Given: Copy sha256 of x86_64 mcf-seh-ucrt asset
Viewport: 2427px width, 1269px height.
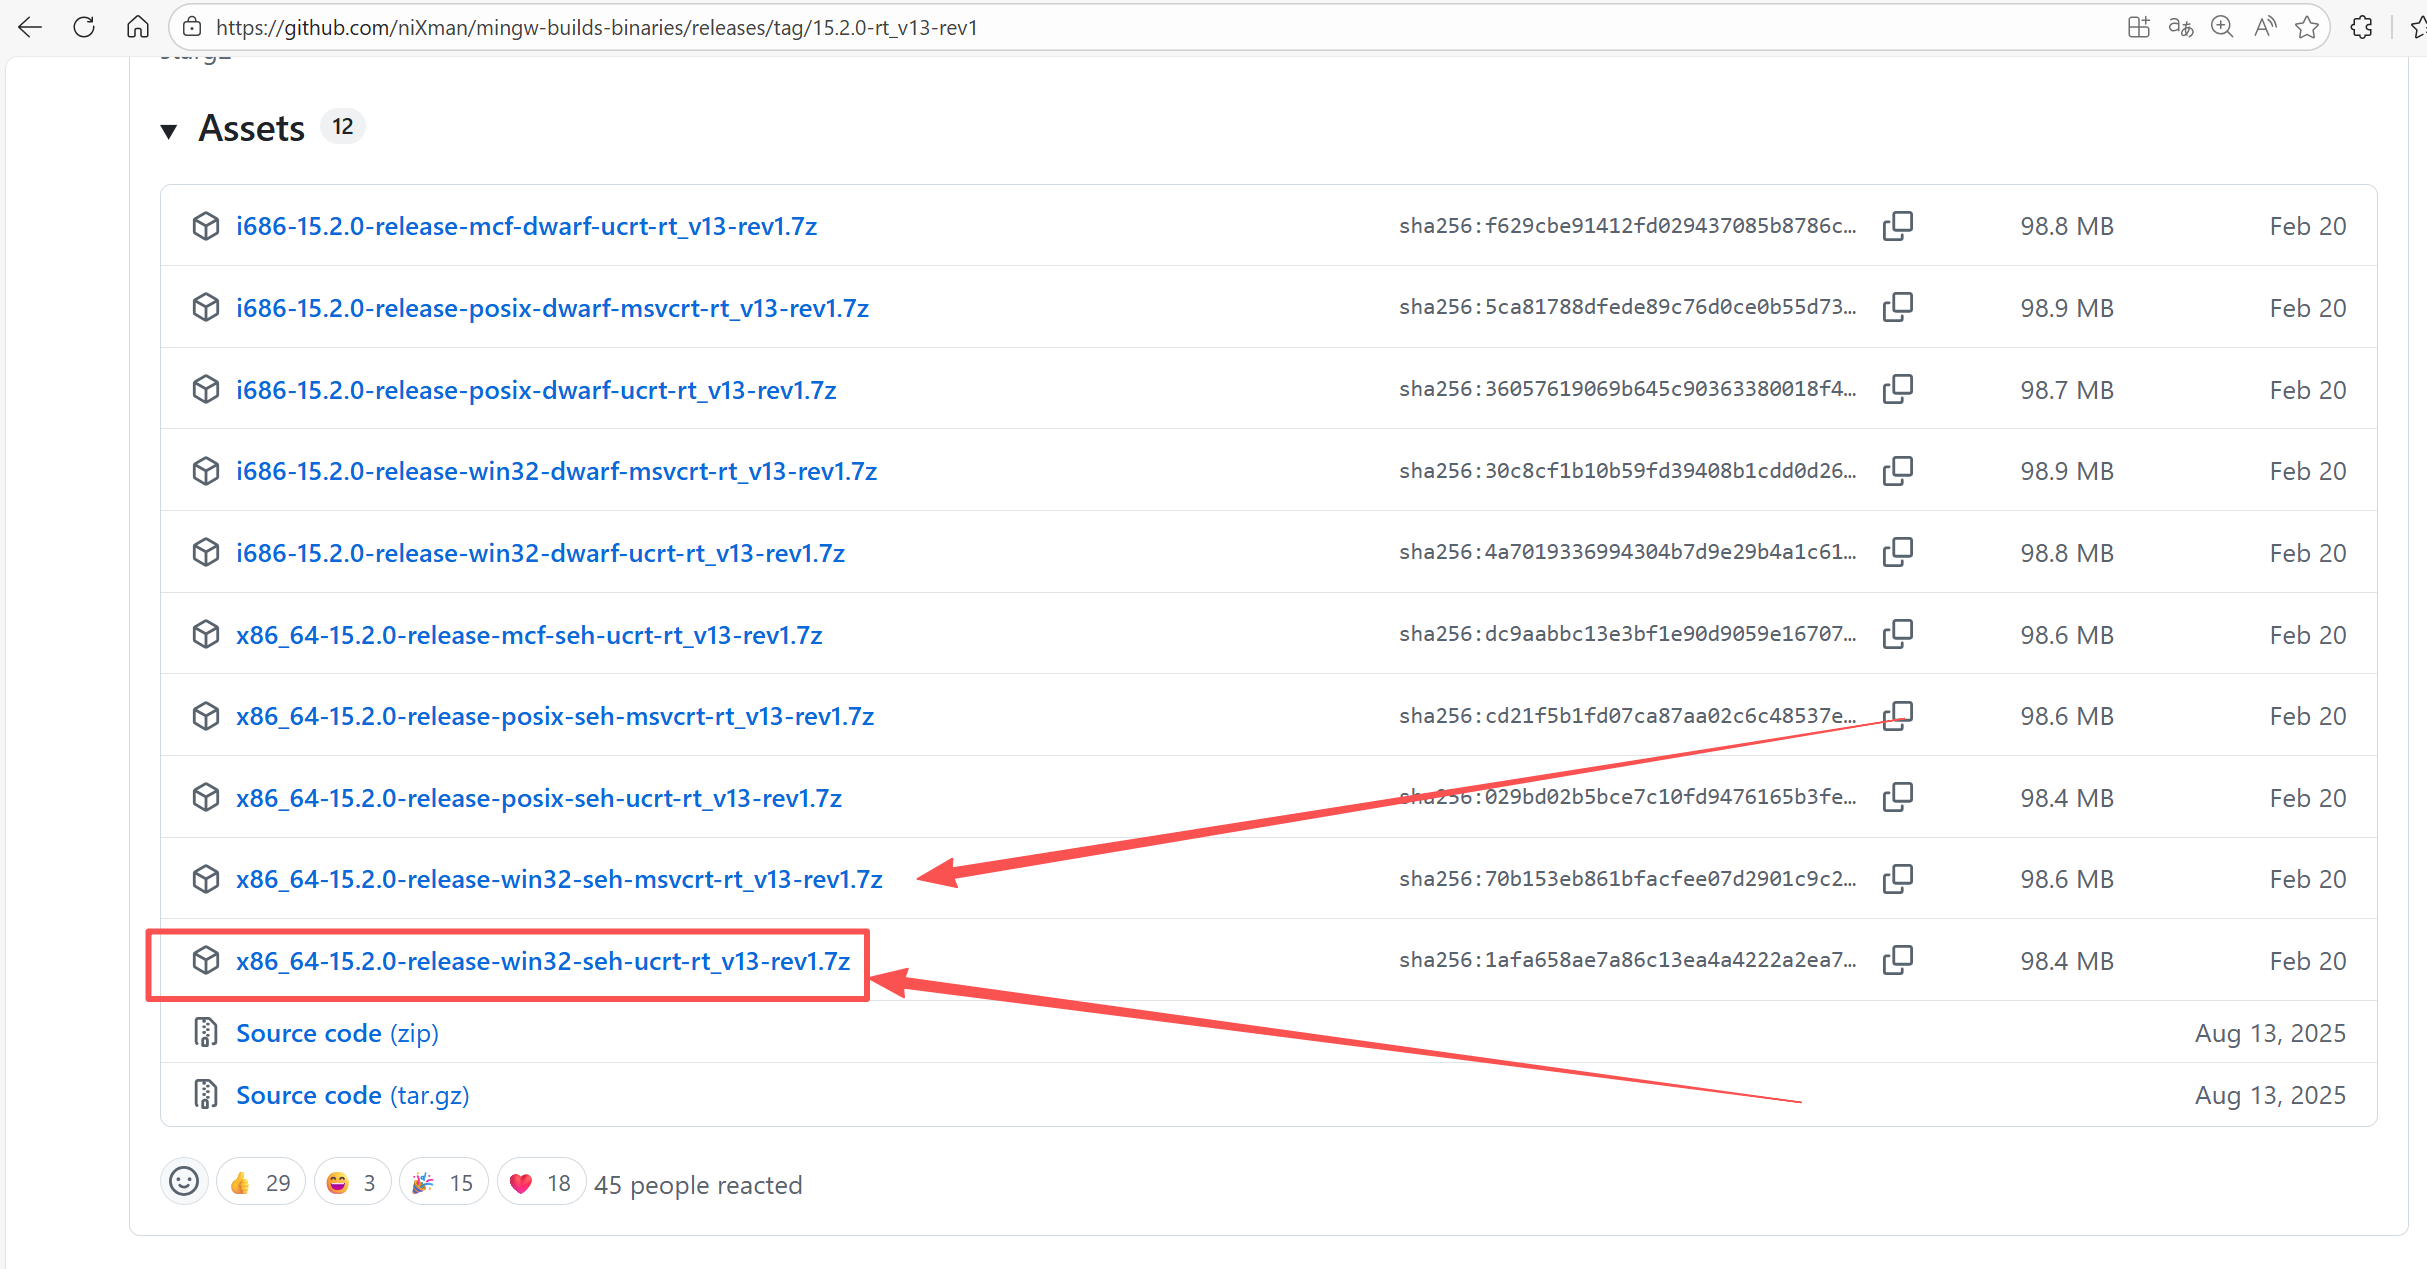Looking at the screenshot, I should (x=1897, y=634).
